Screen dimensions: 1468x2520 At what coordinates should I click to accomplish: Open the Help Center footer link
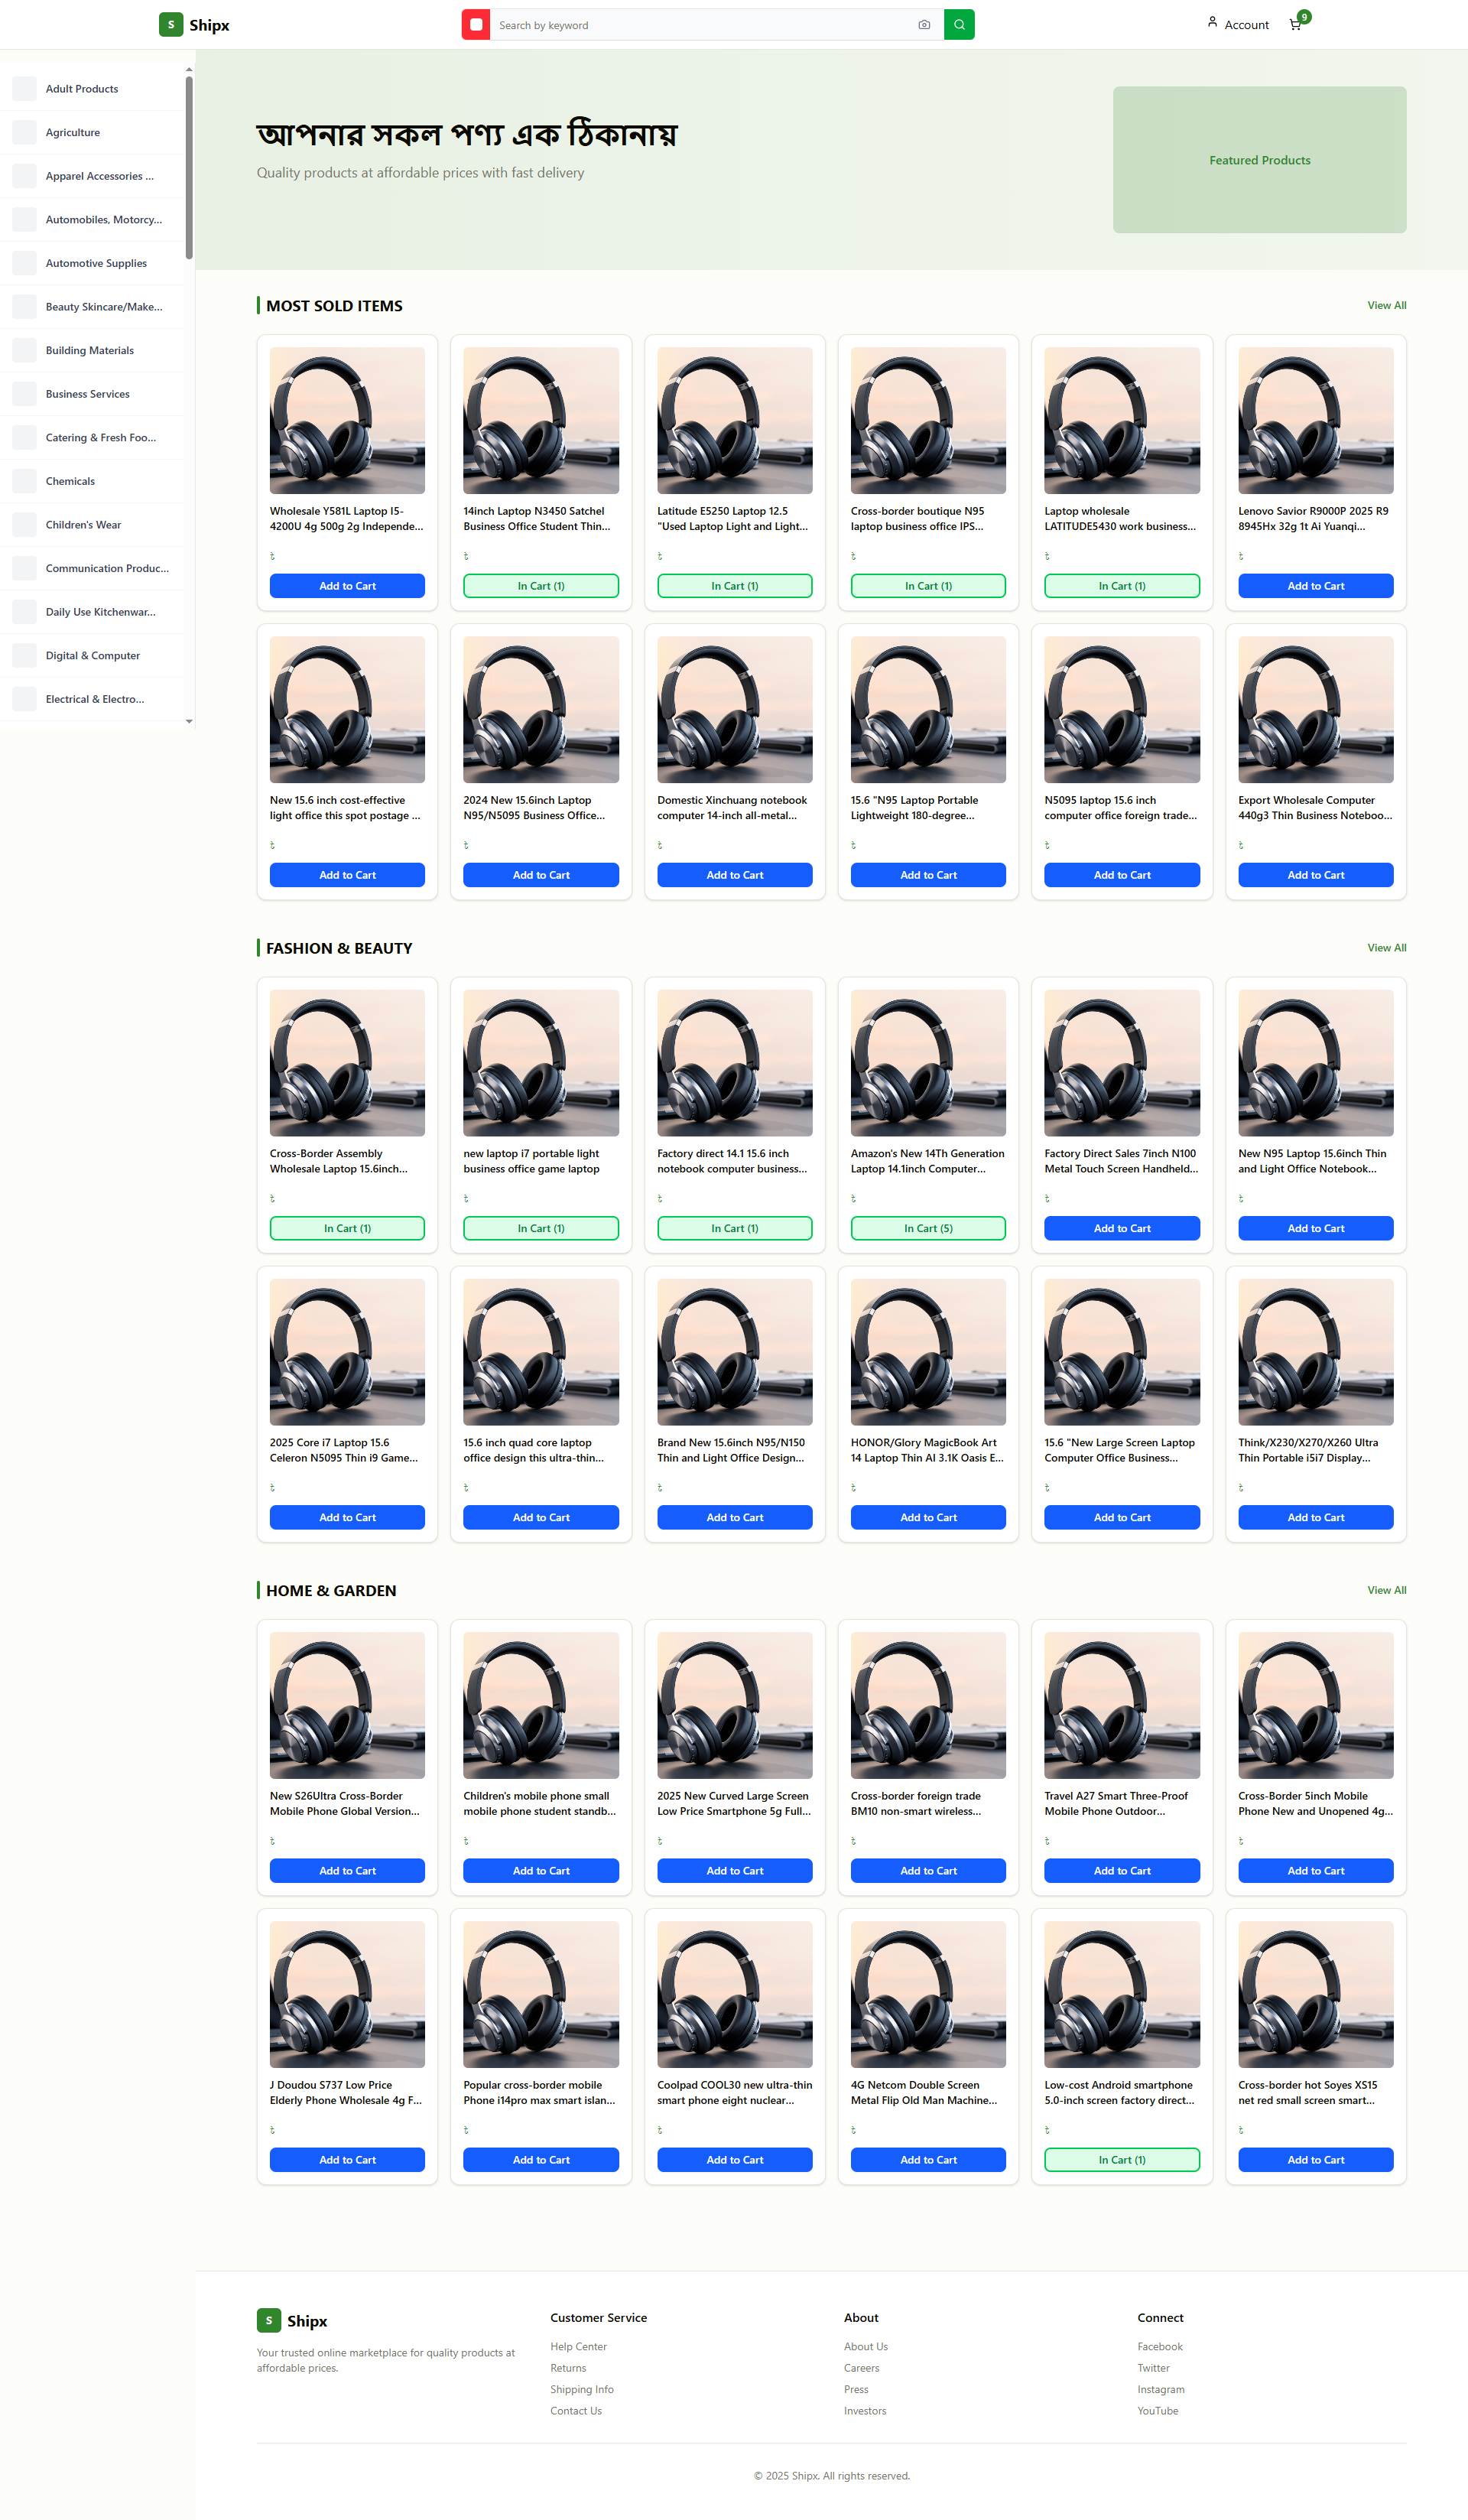pos(578,2347)
